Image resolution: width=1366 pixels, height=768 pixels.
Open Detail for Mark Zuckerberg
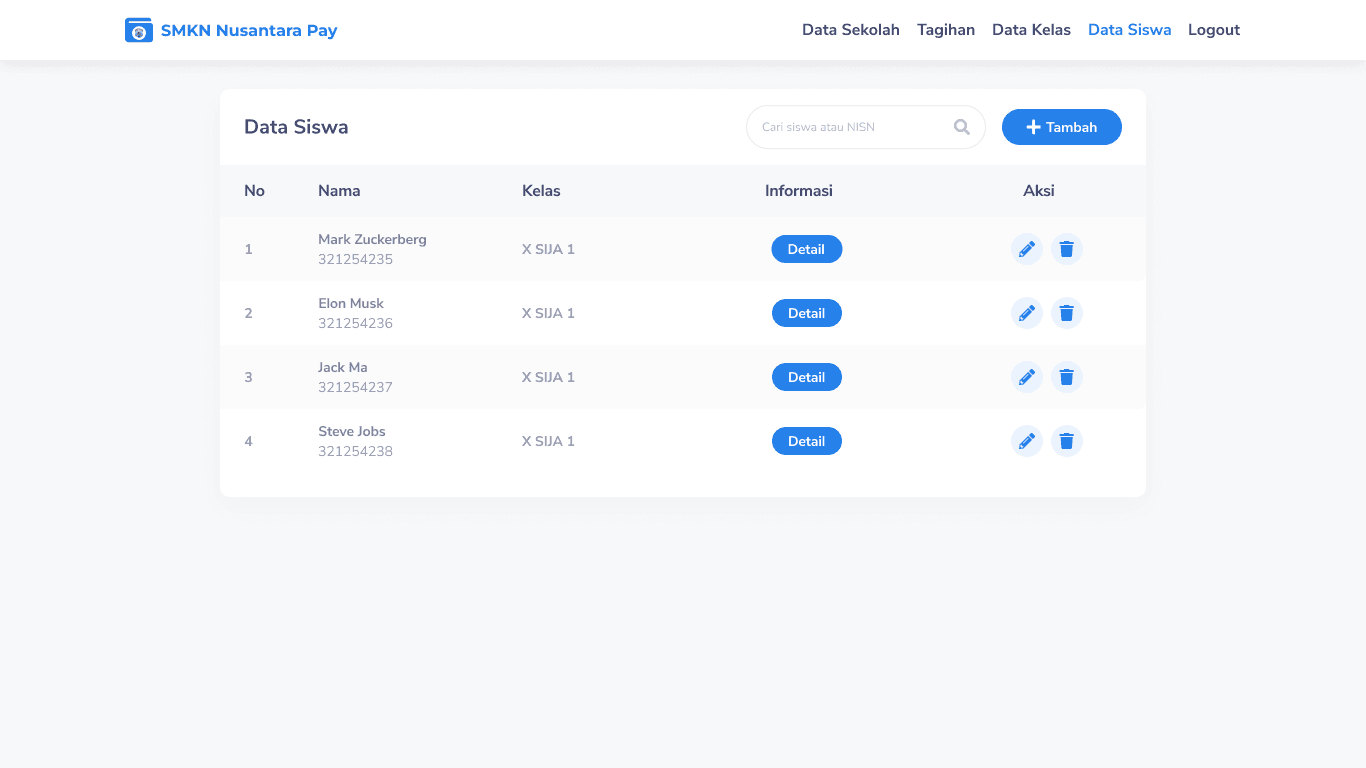(806, 249)
